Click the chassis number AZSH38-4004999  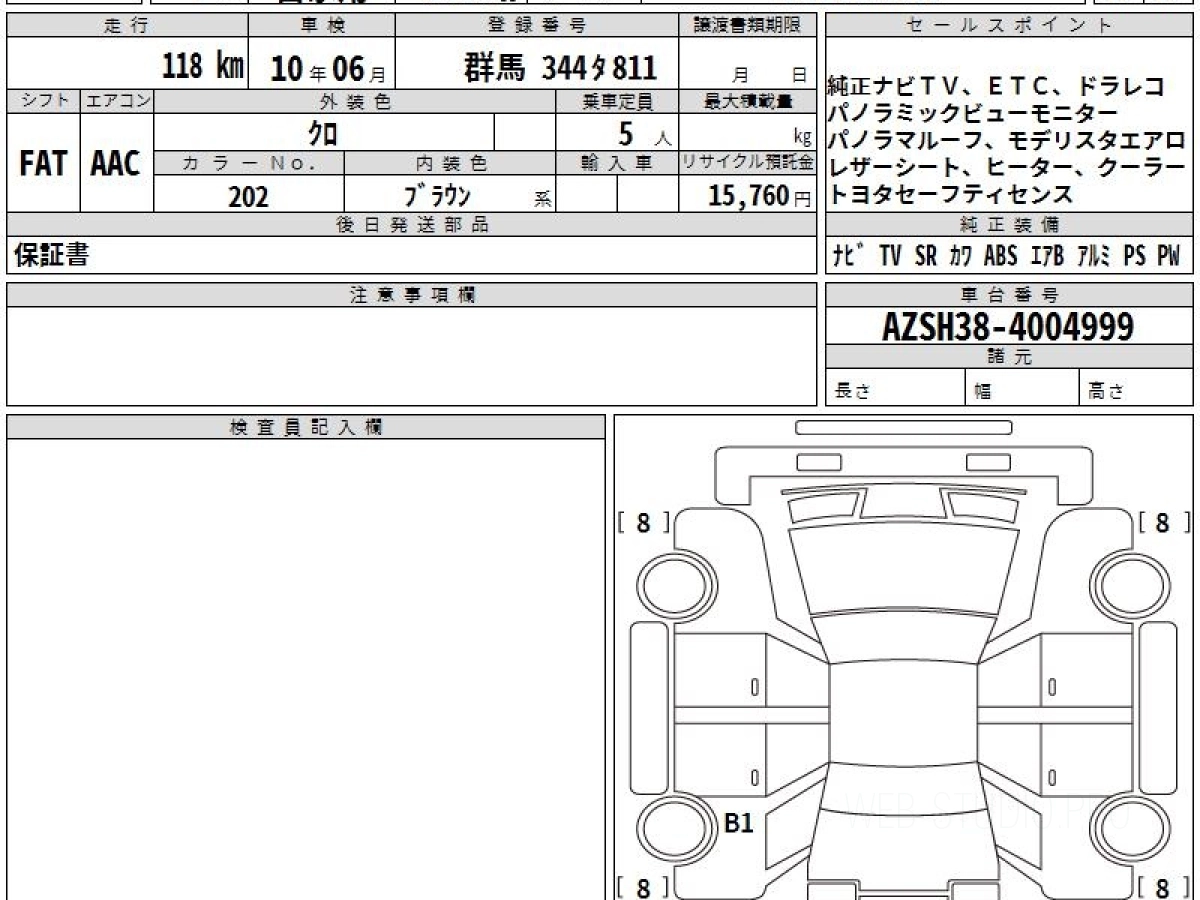1008,327
